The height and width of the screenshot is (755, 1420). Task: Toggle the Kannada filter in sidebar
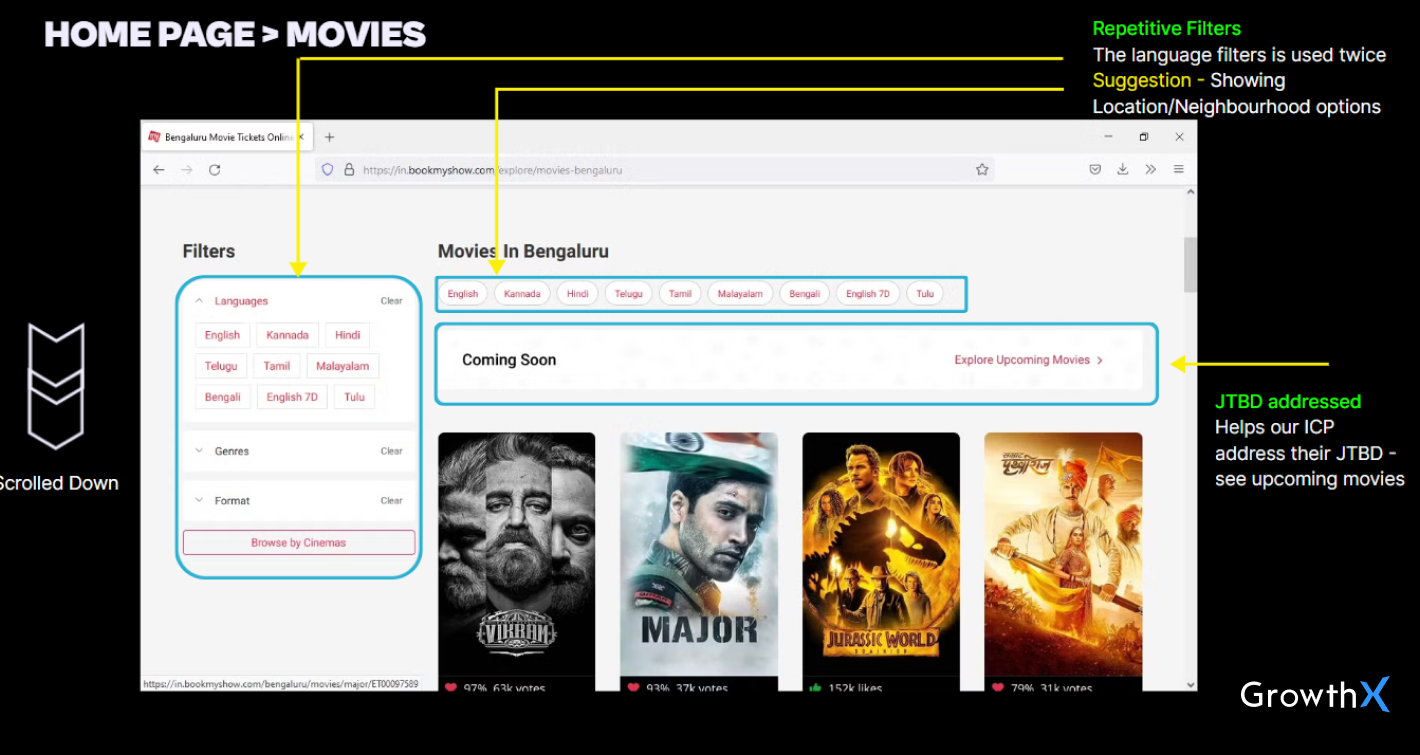[287, 335]
